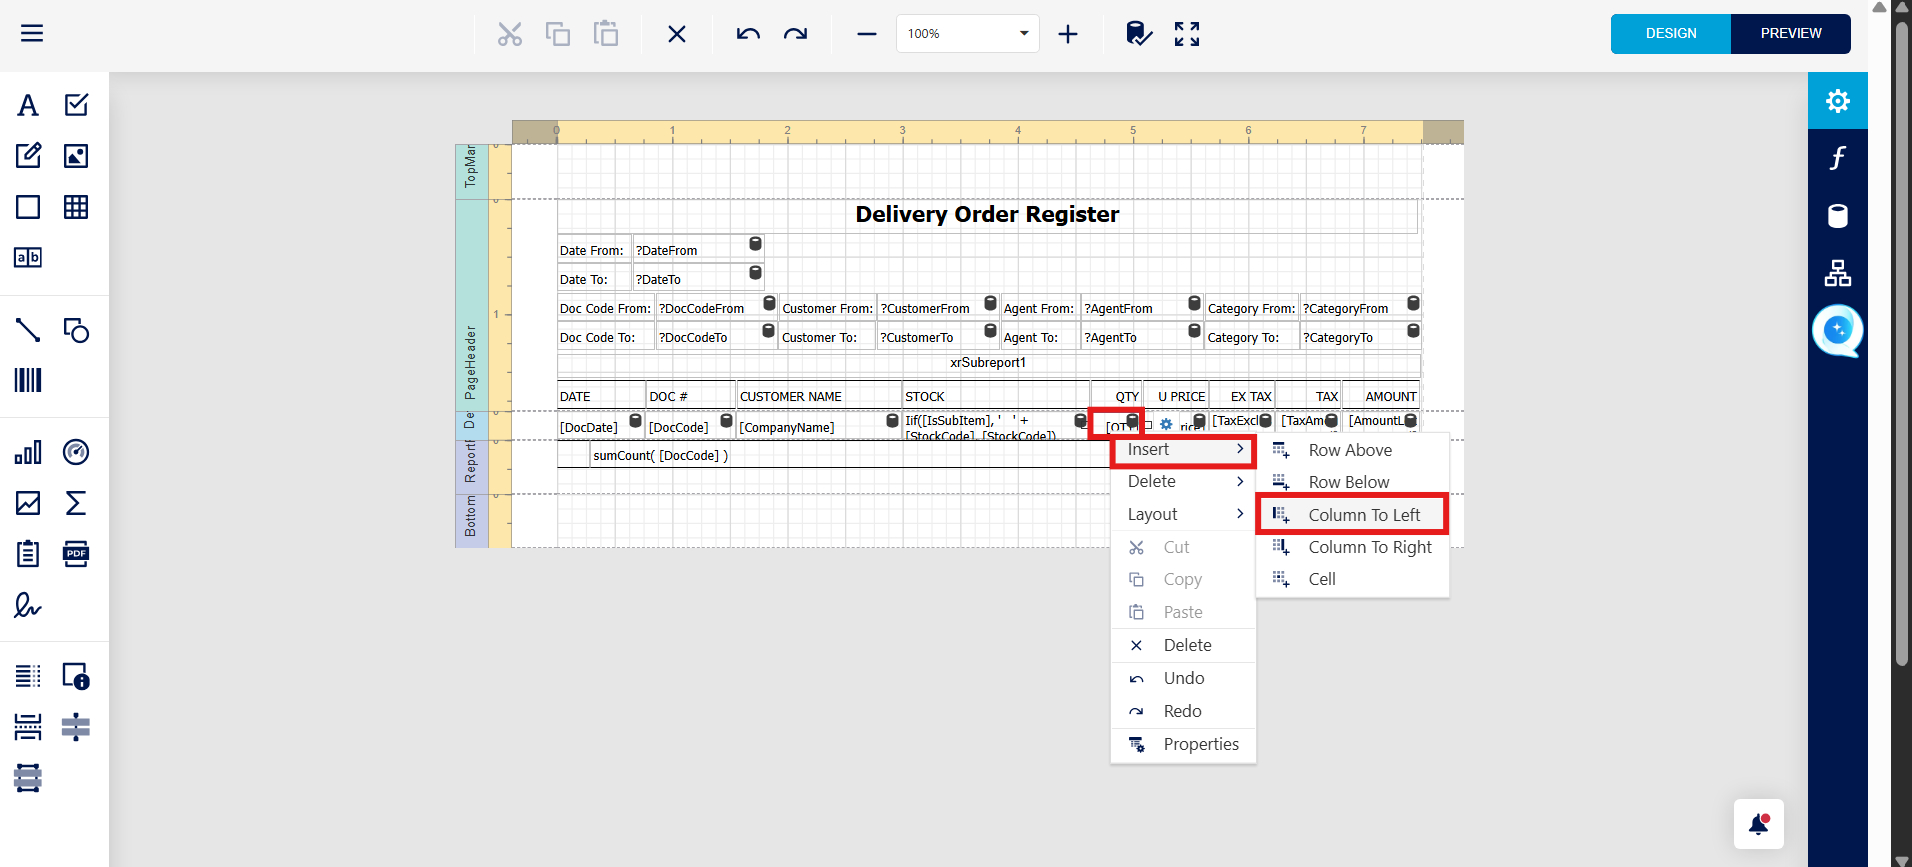1912x867 pixels.
Task: Choose Column To Left from Insert submenu
Action: pos(1363,515)
